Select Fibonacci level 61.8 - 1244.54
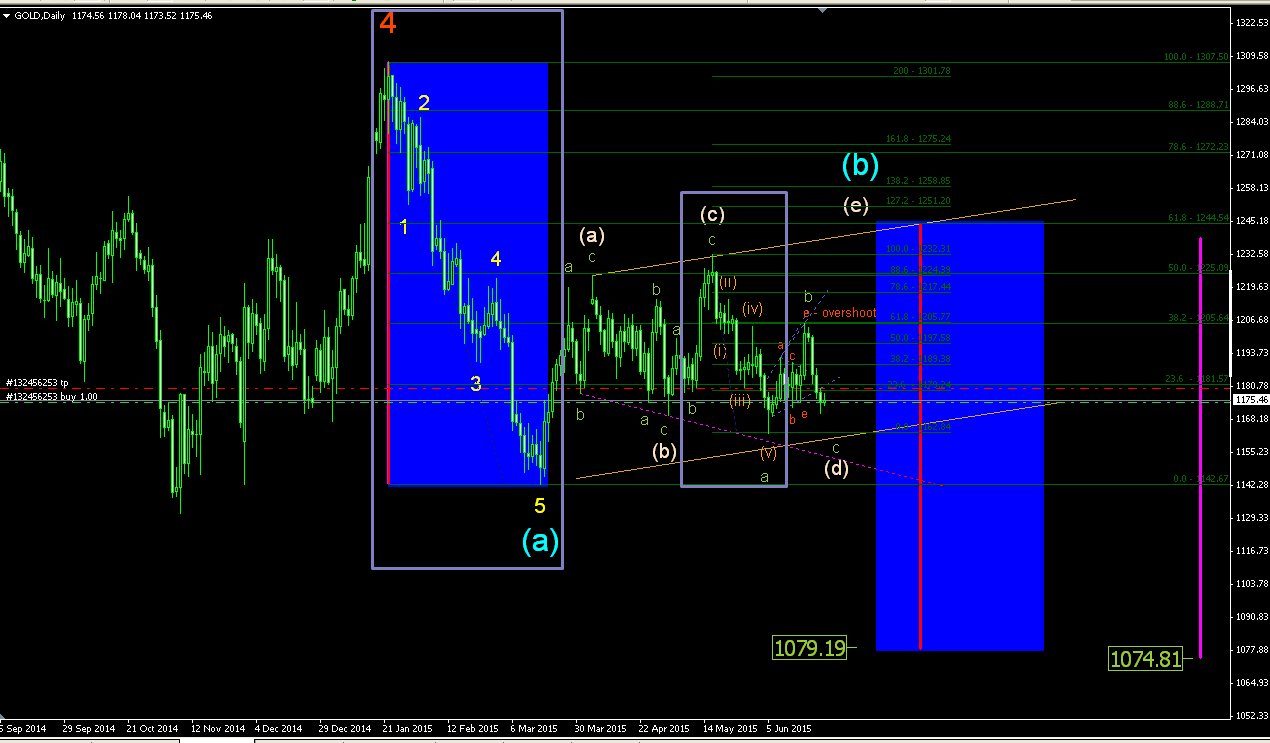 point(1198,217)
